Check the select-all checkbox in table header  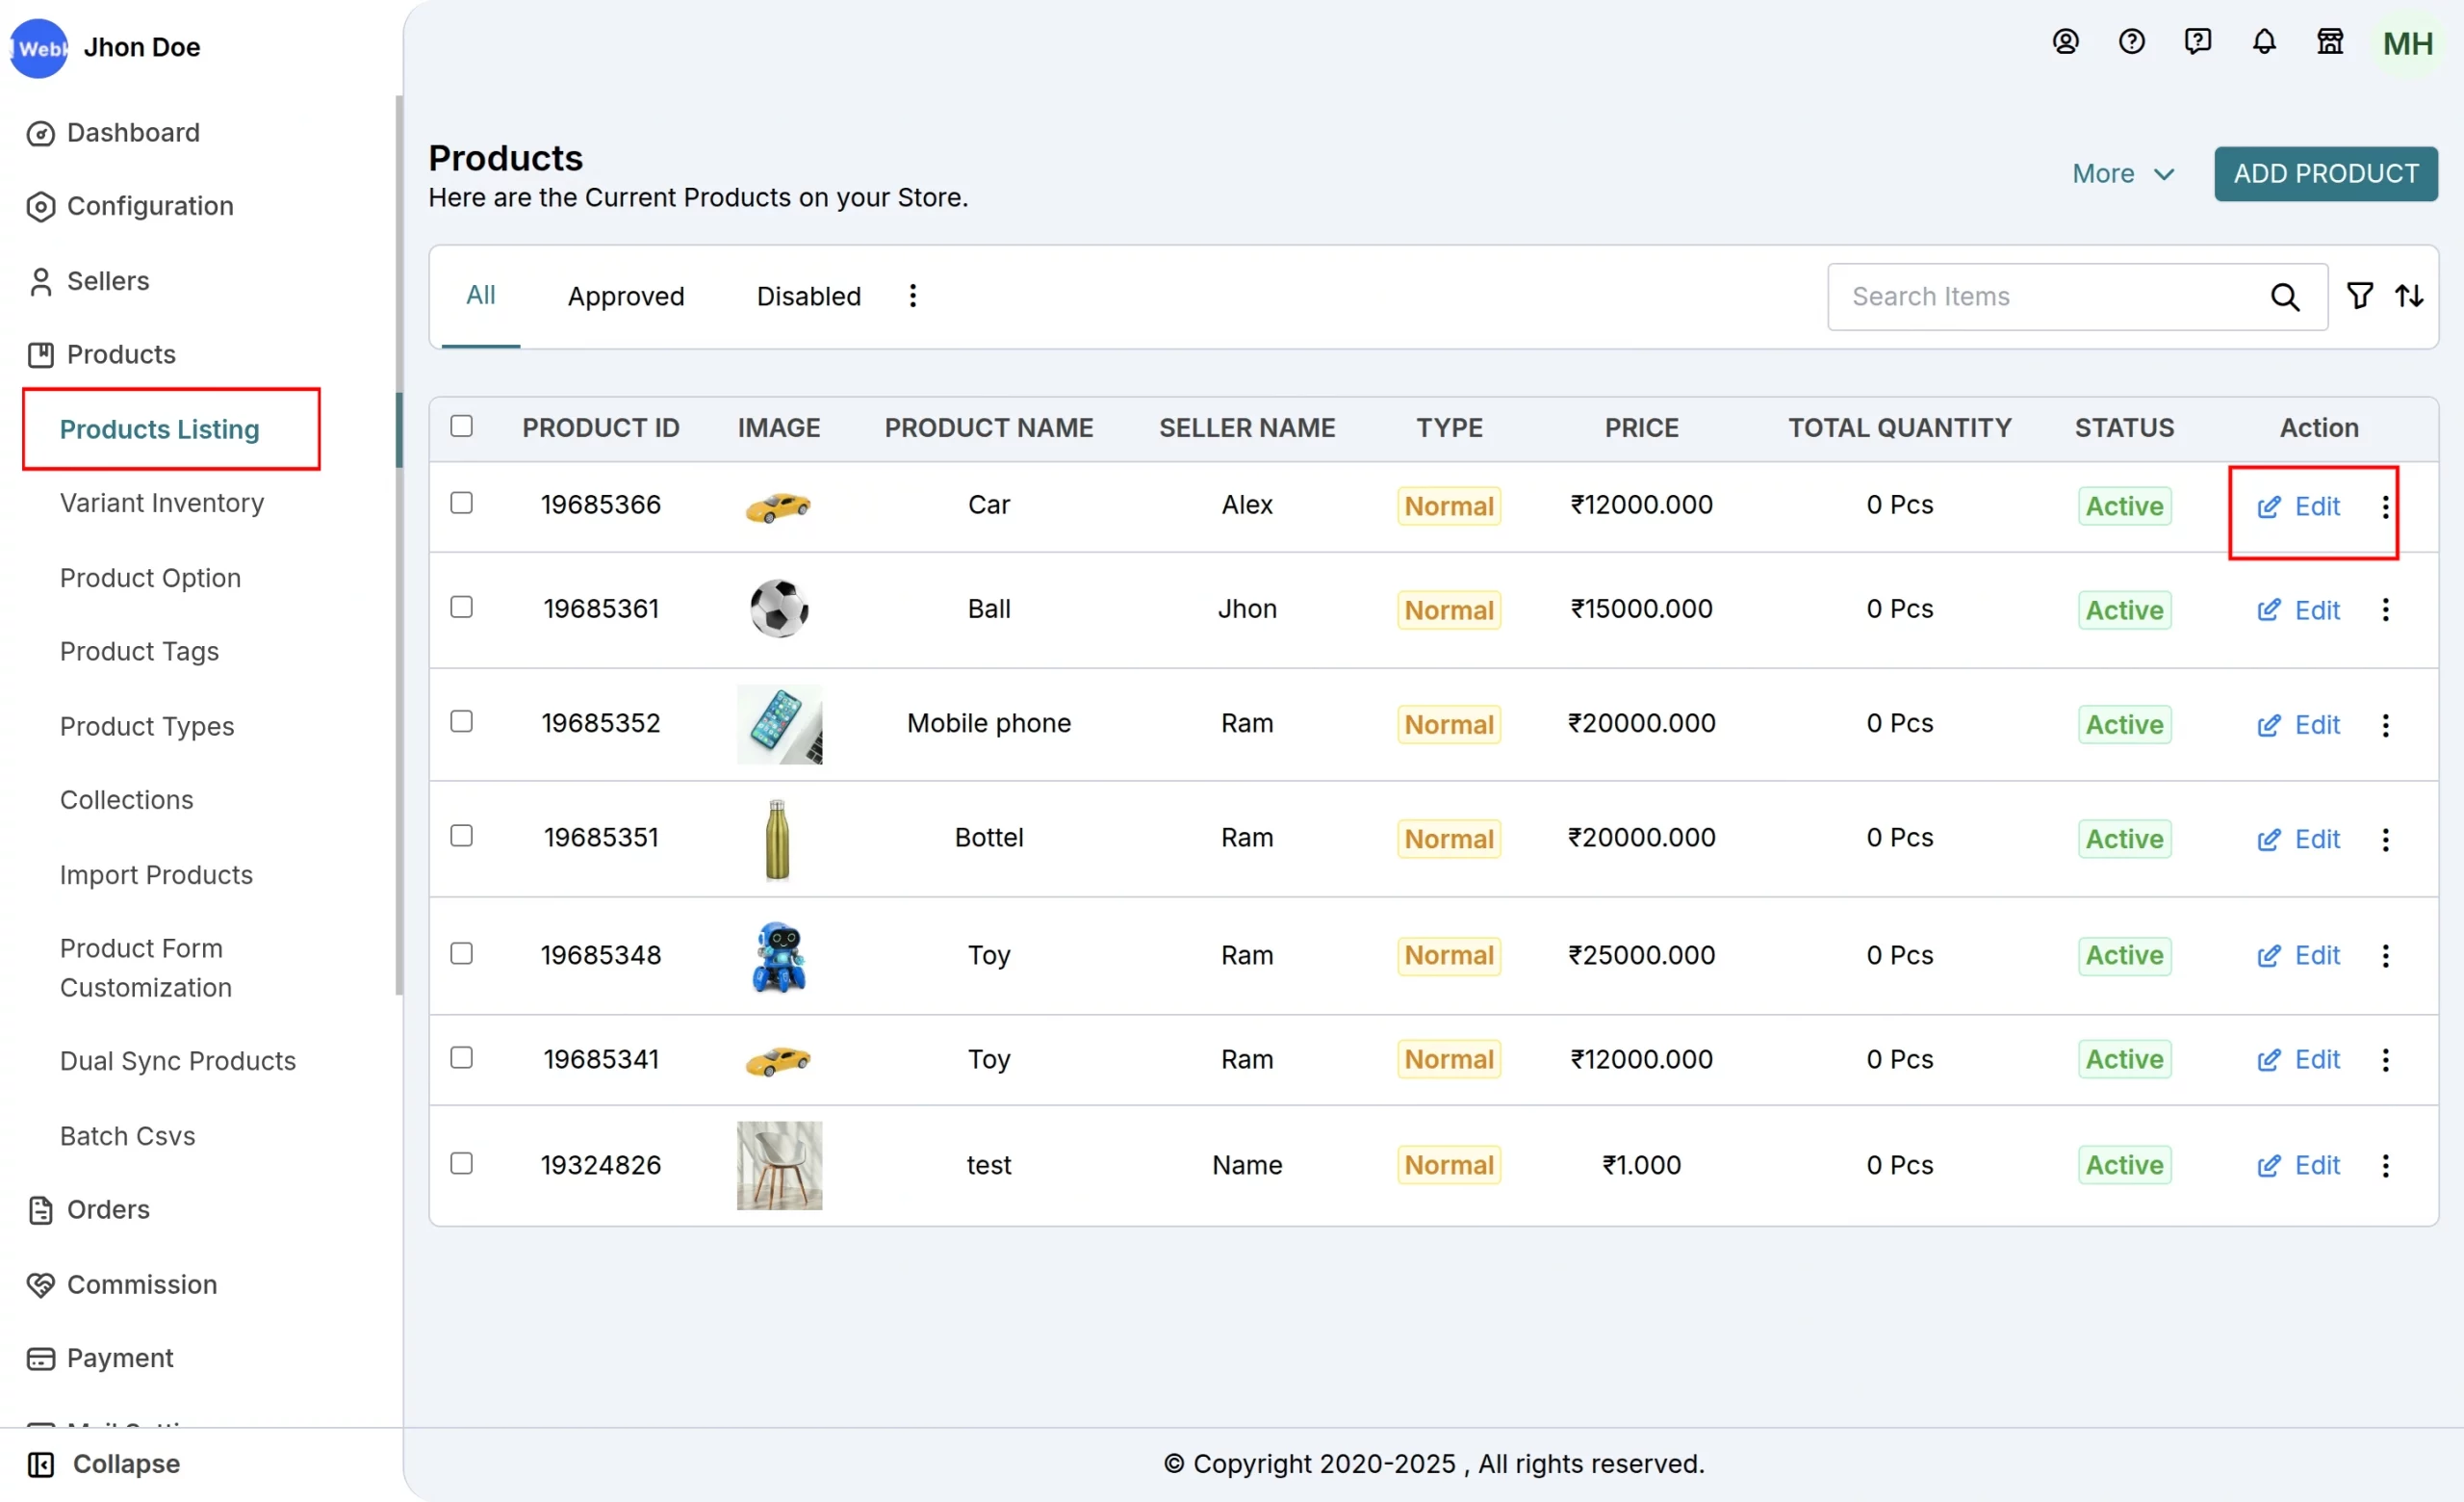[x=461, y=425]
